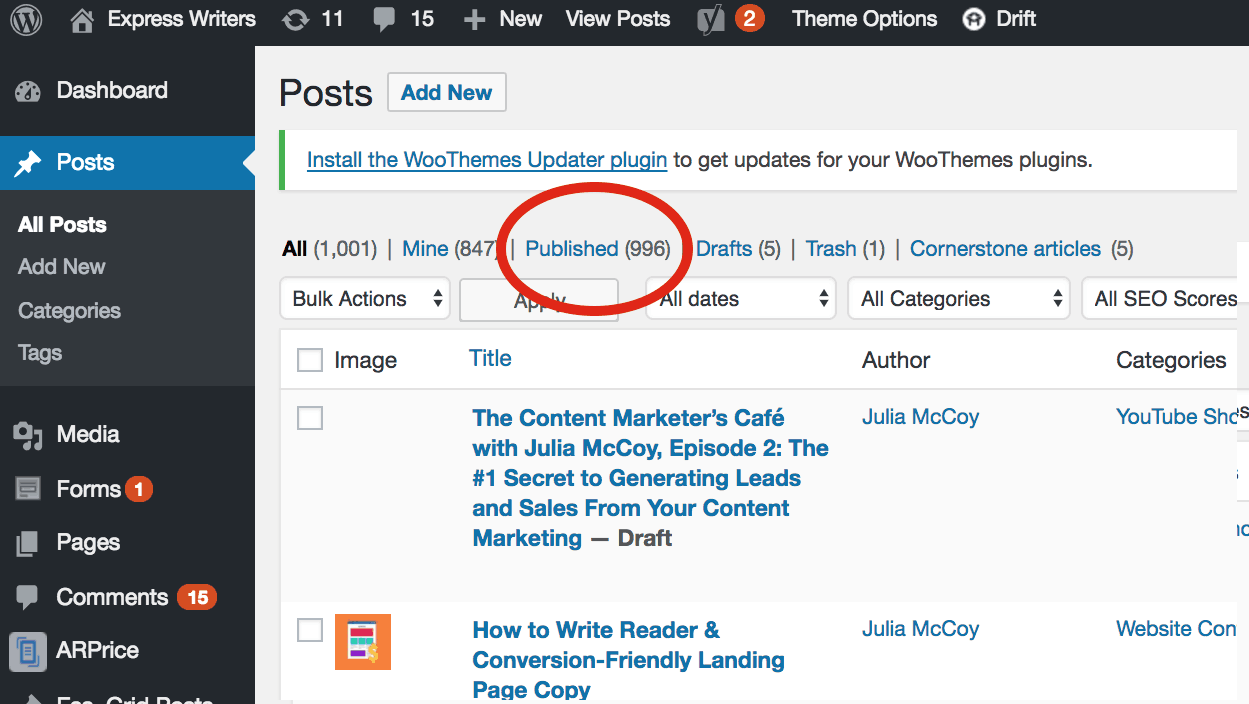This screenshot has height=704, width=1249.
Task: Open the All Categories dropdown
Action: click(958, 298)
